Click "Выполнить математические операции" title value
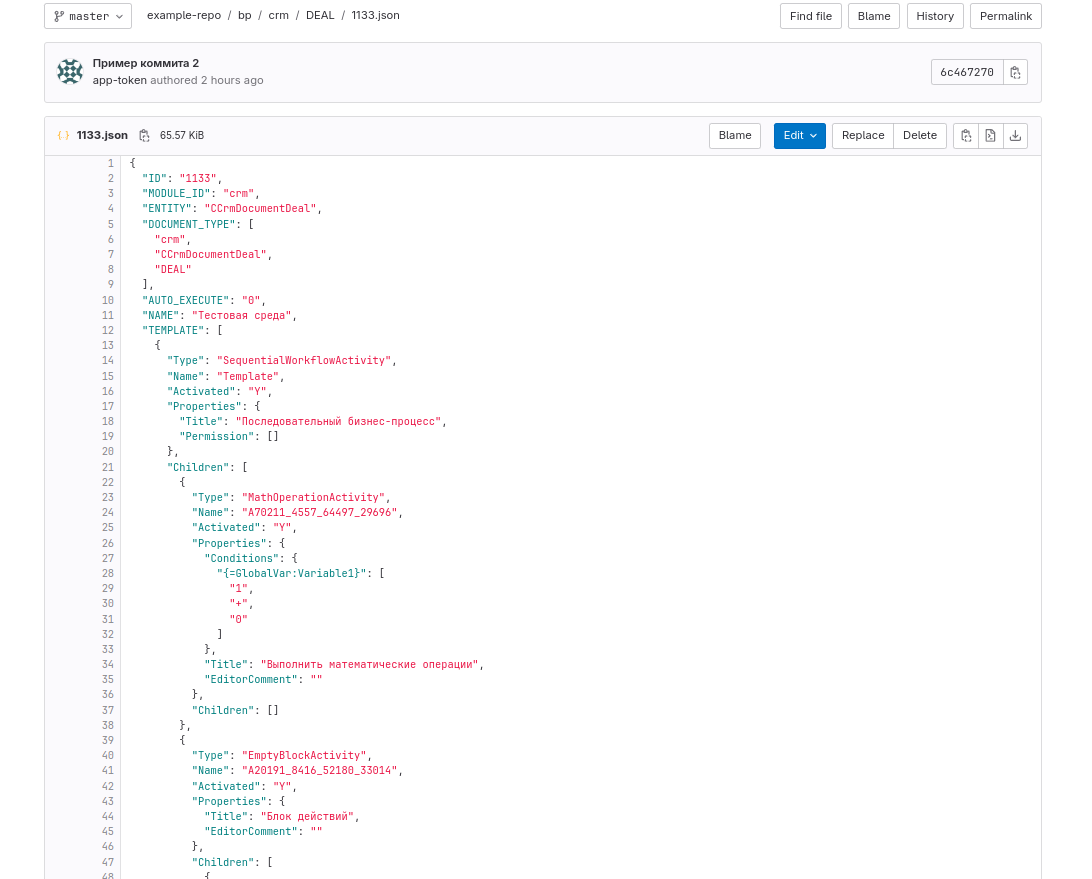Image resolution: width=1092 pixels, height=879 pixels. click(370, 664)
